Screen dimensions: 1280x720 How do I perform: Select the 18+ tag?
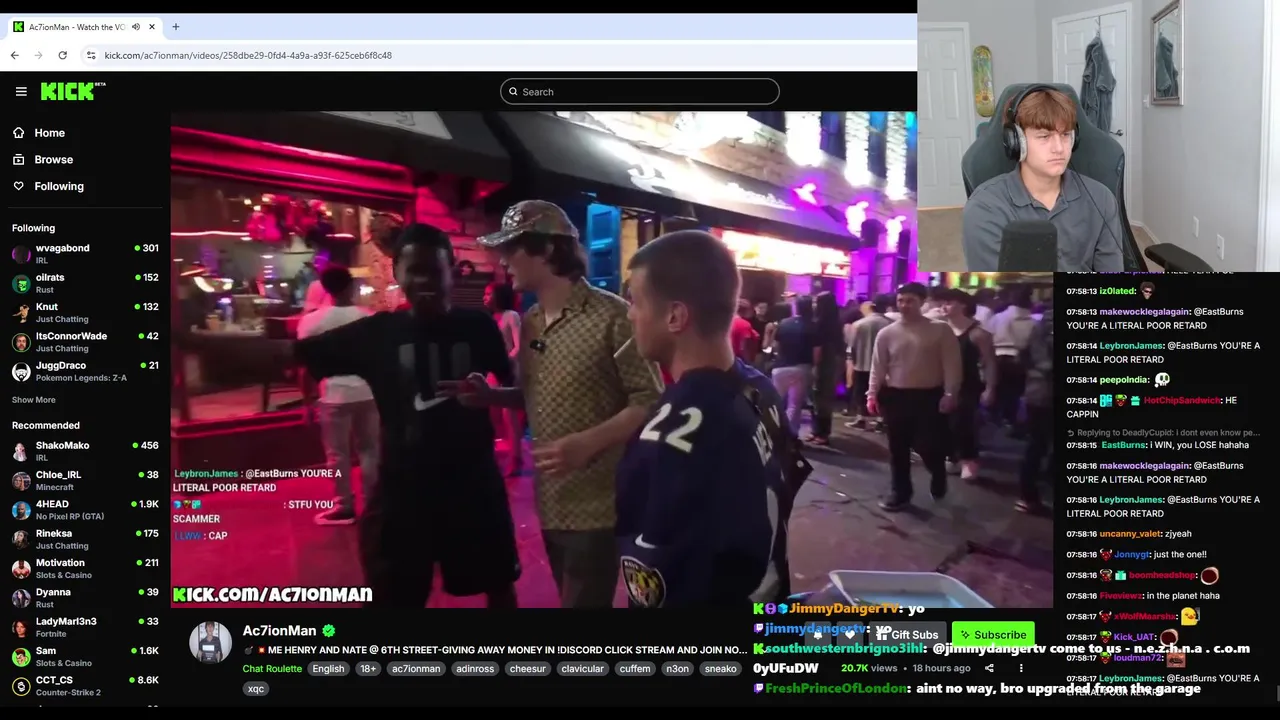pos(368,669)
